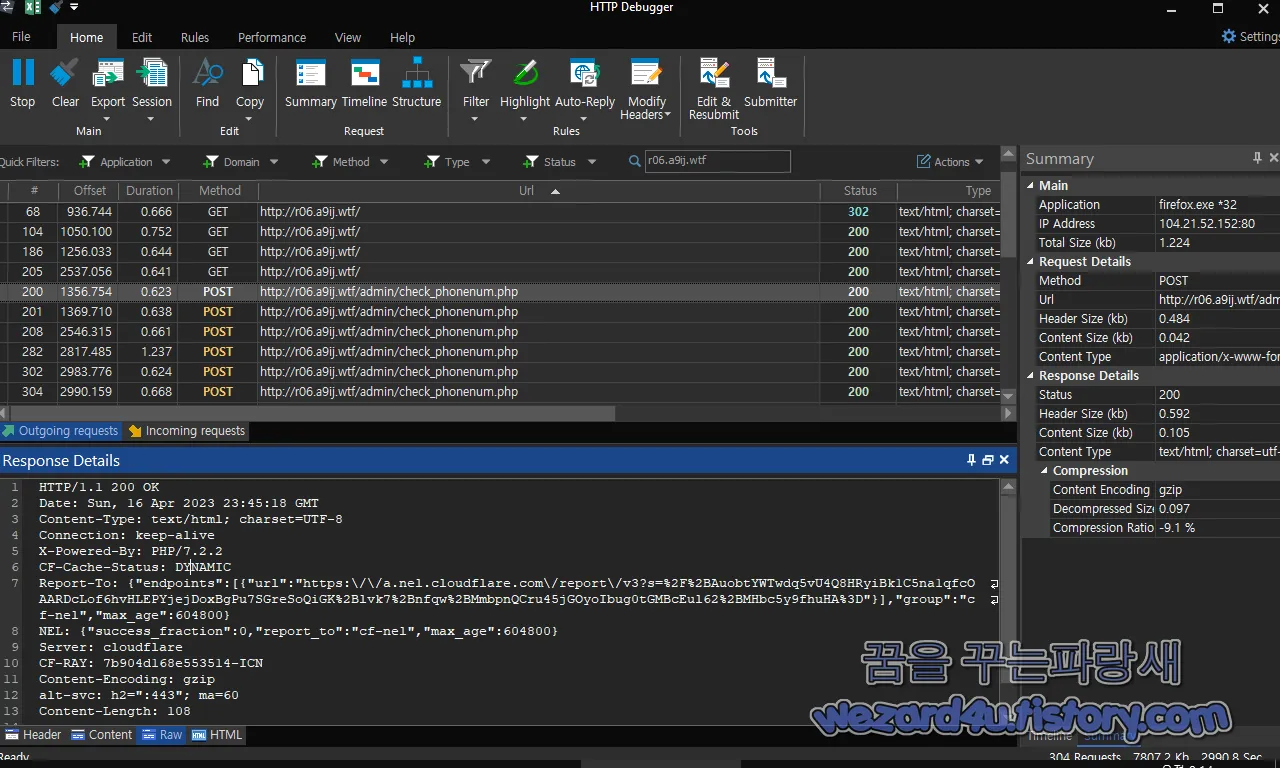Switch to the Rules ribbon tab
Image resolution: width=1280 pixels, height=768 pixels.
[195, 38]
